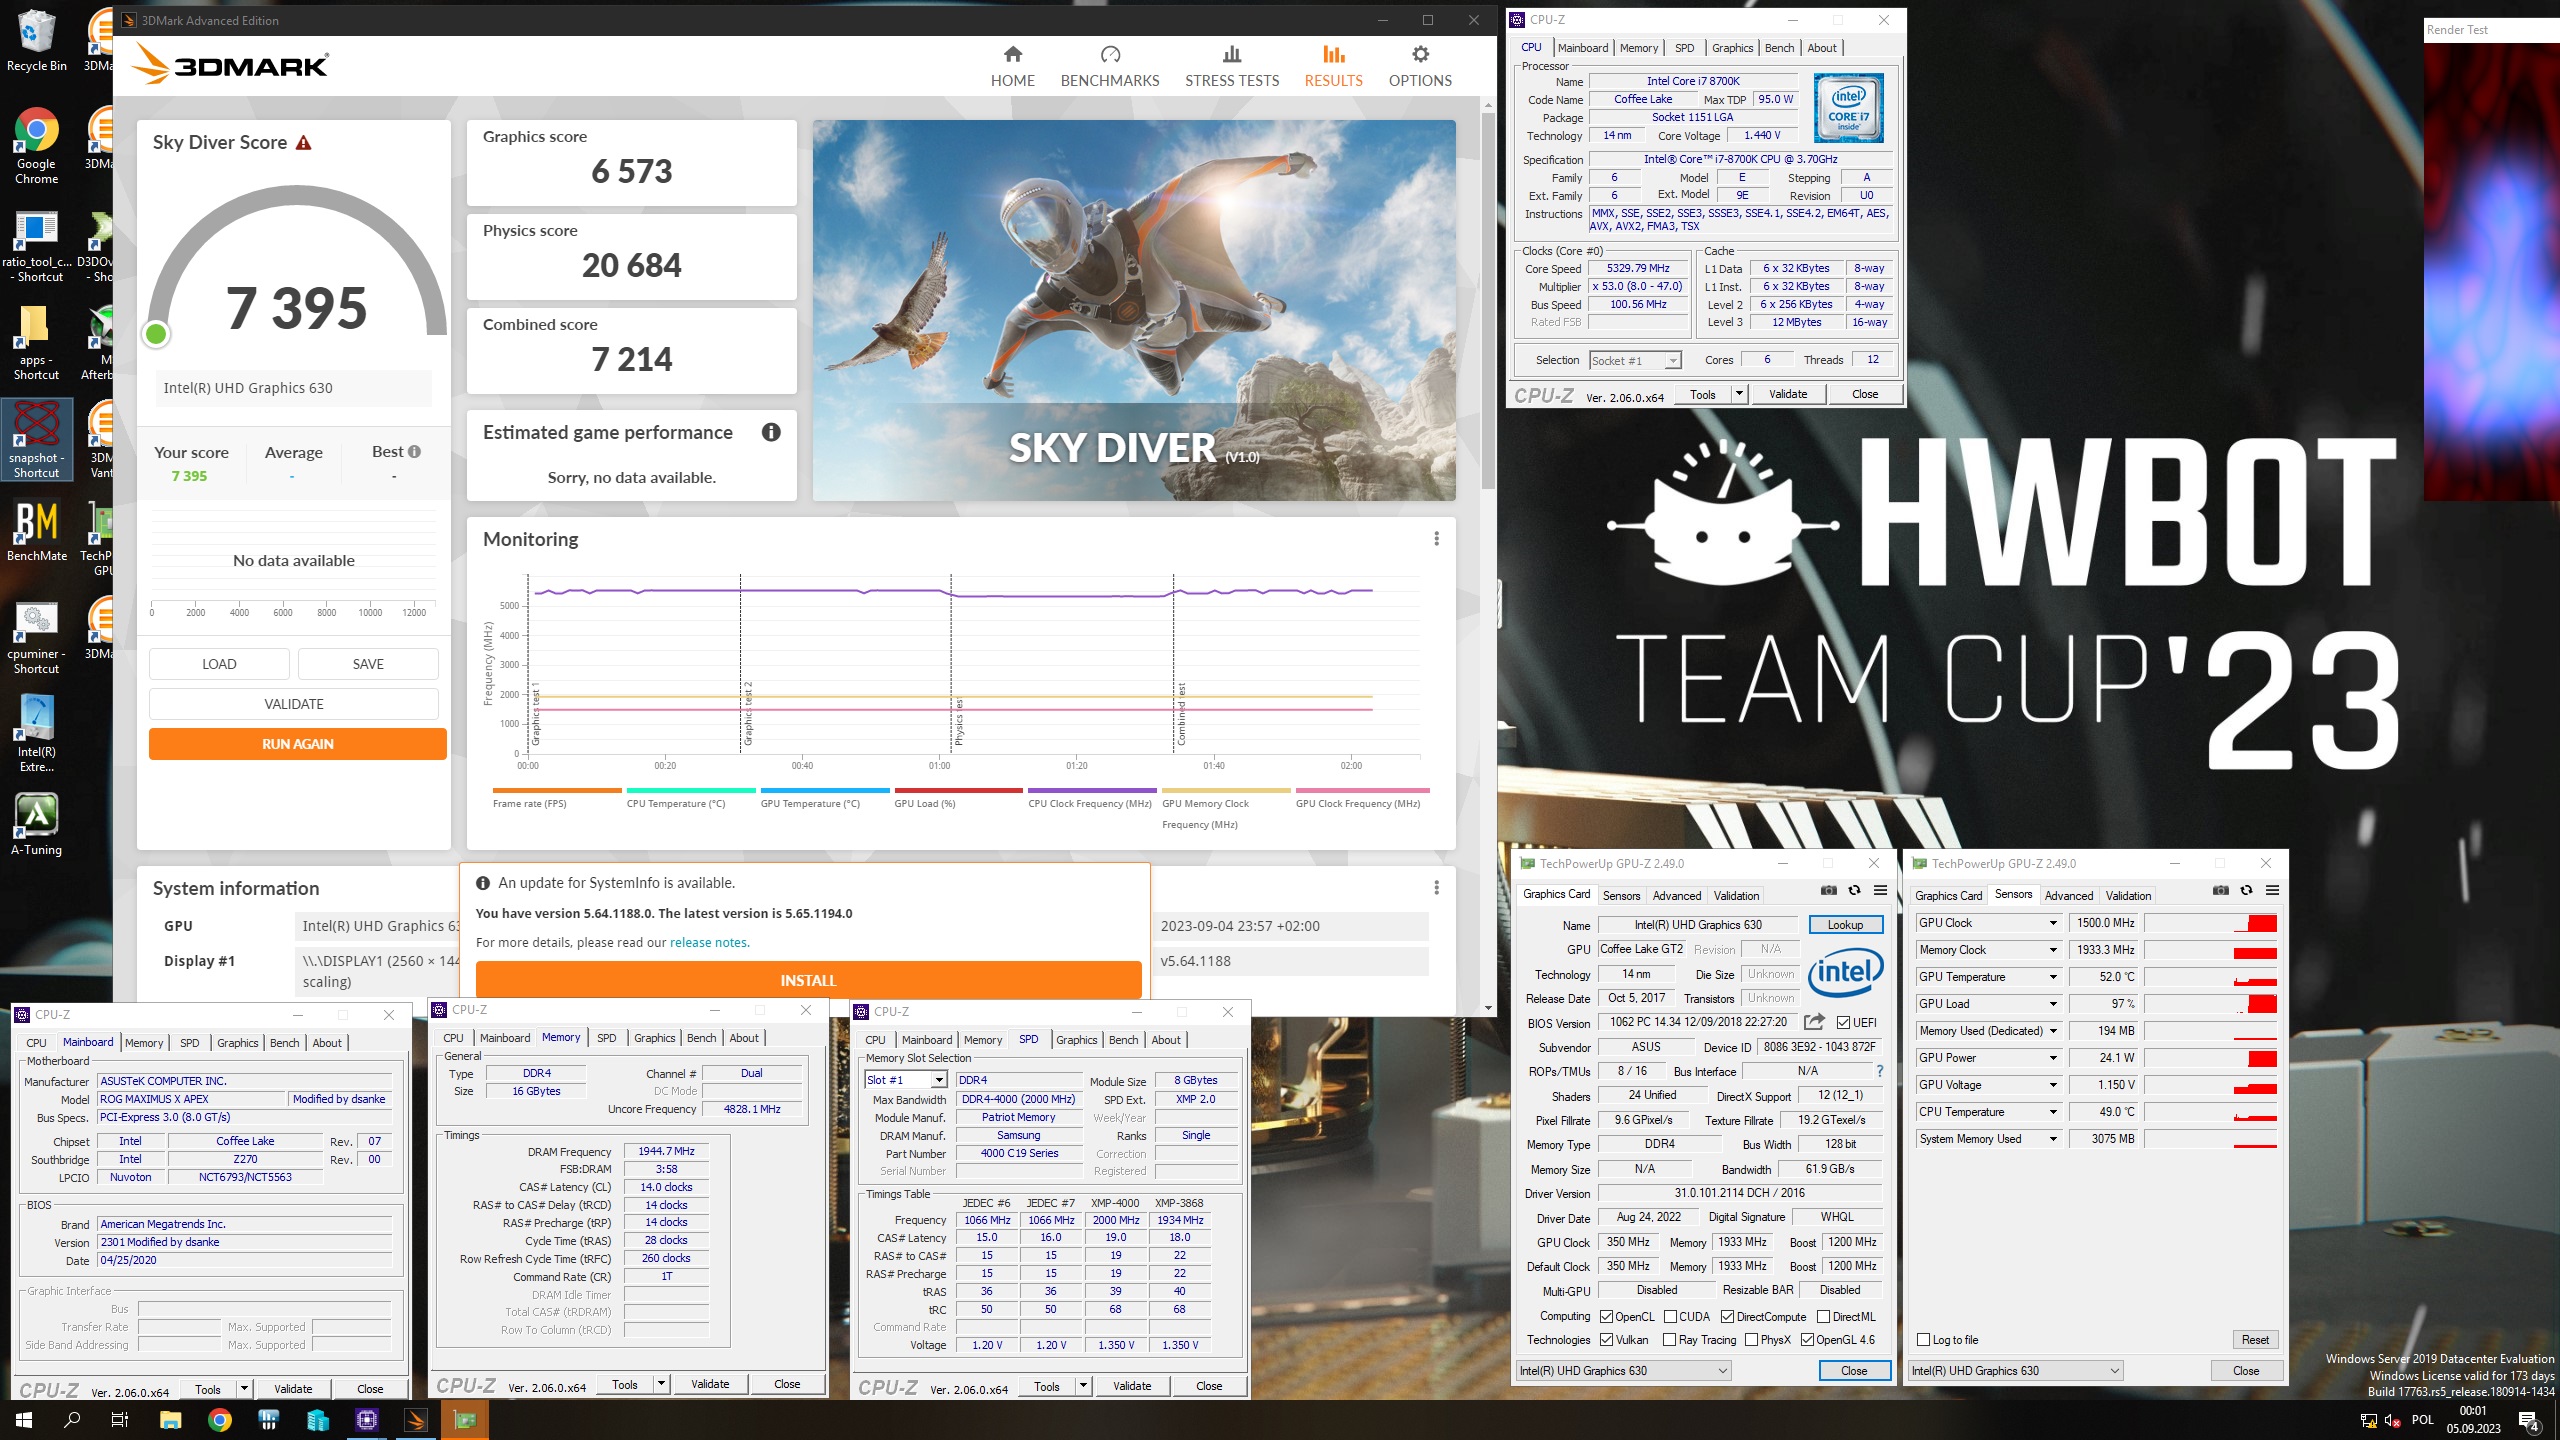
Task: Open Intel Extreme Tuning desktop icon
Action: pos(37,732)
